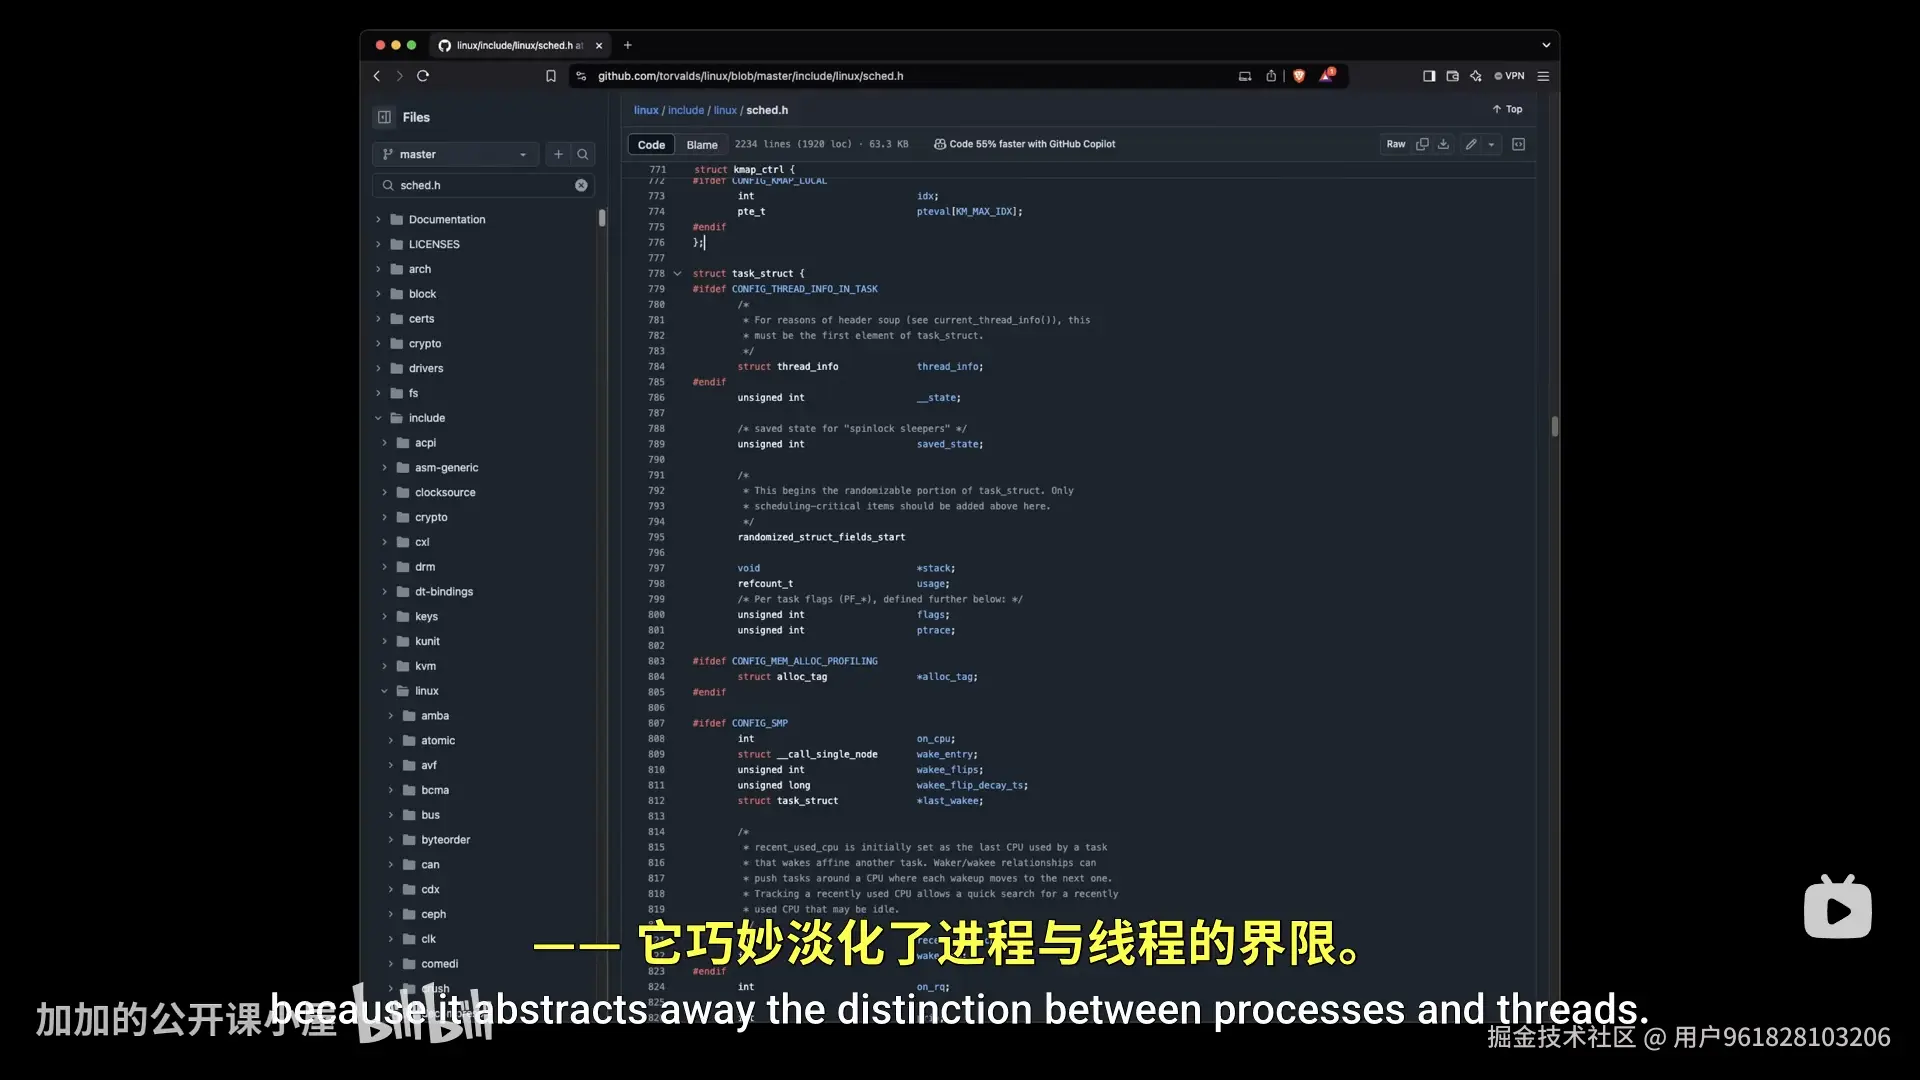Click the Top link to scroll up
The height and width of the screenshot is (1080, 1920).
1507,109
